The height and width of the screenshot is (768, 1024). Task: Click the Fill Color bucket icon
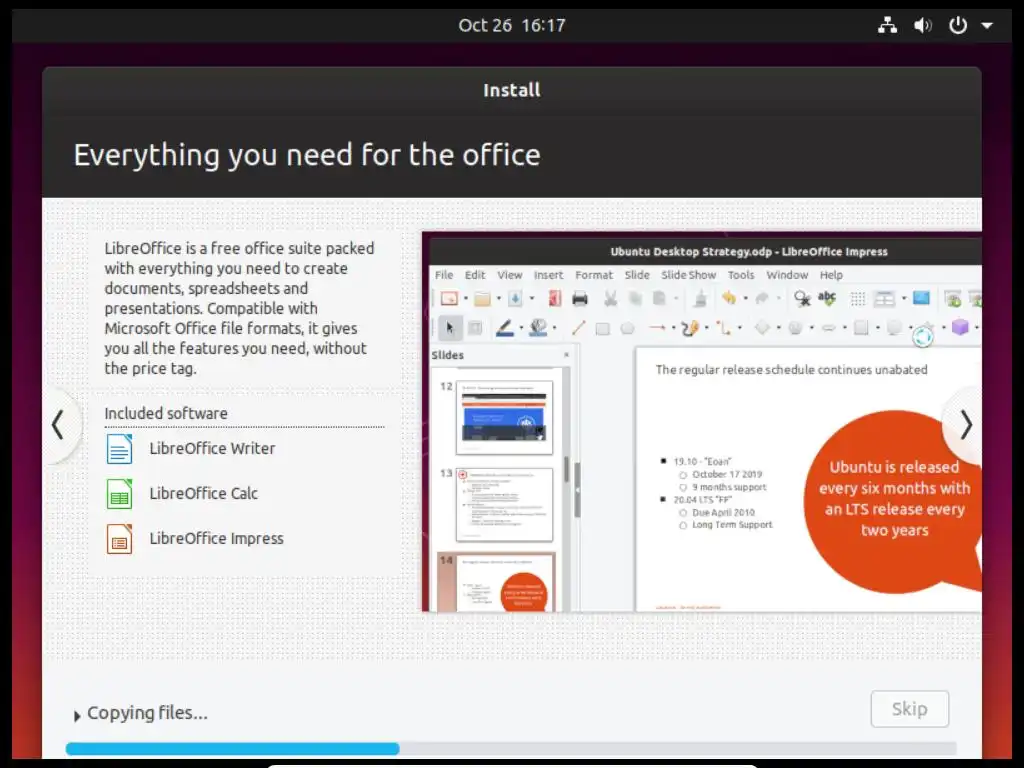538,328
